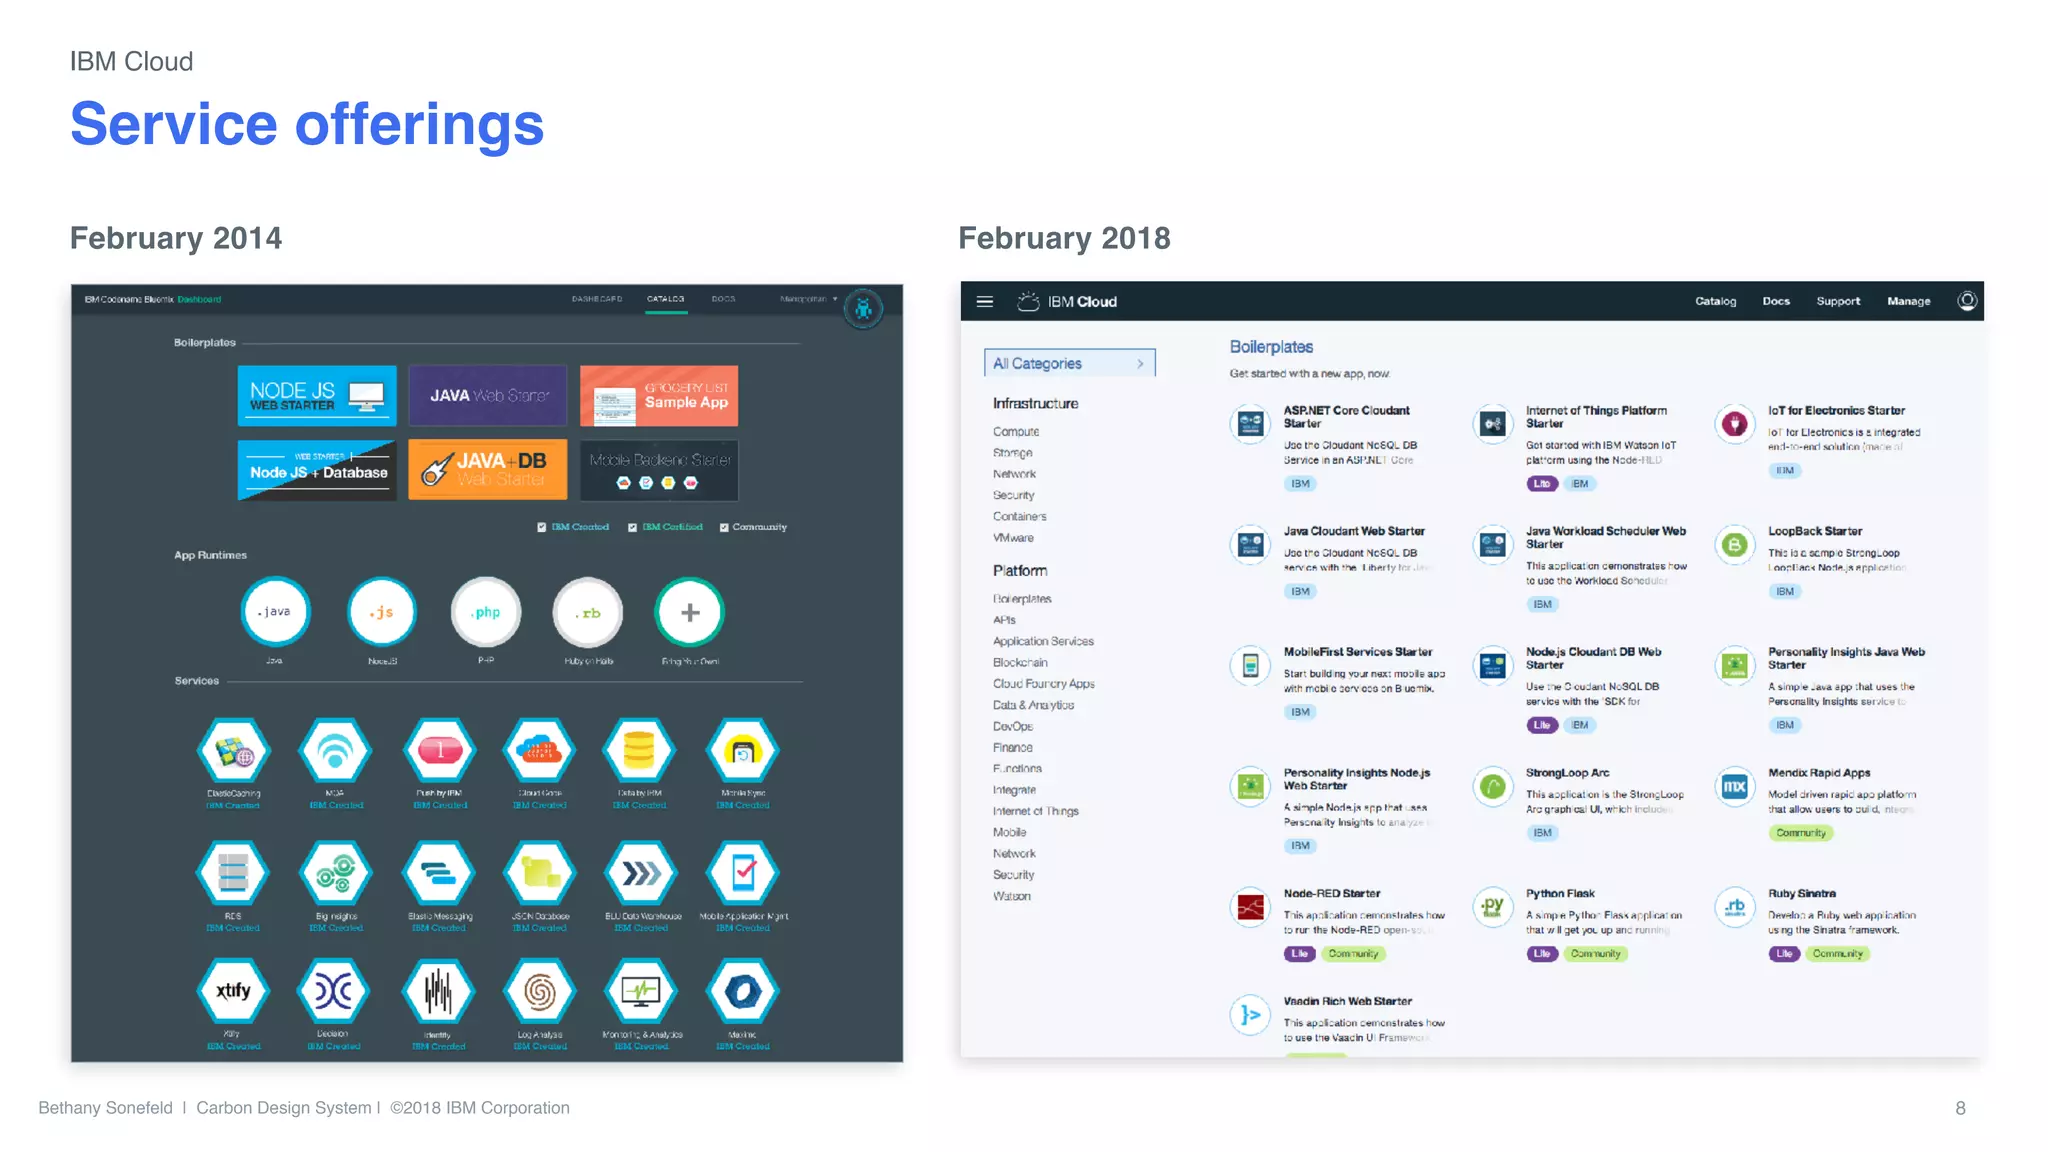Select DevOps category in sidebar

tap(1012, 727)
